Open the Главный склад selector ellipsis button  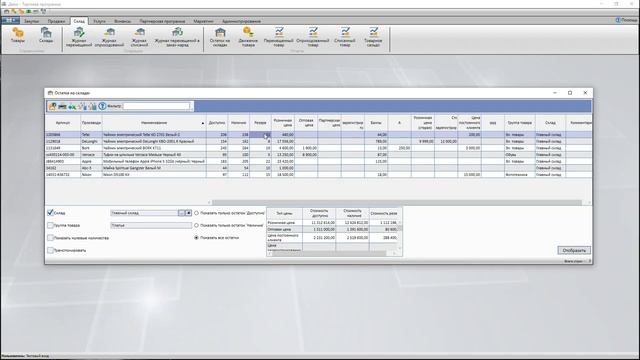[x=182, y=213]
